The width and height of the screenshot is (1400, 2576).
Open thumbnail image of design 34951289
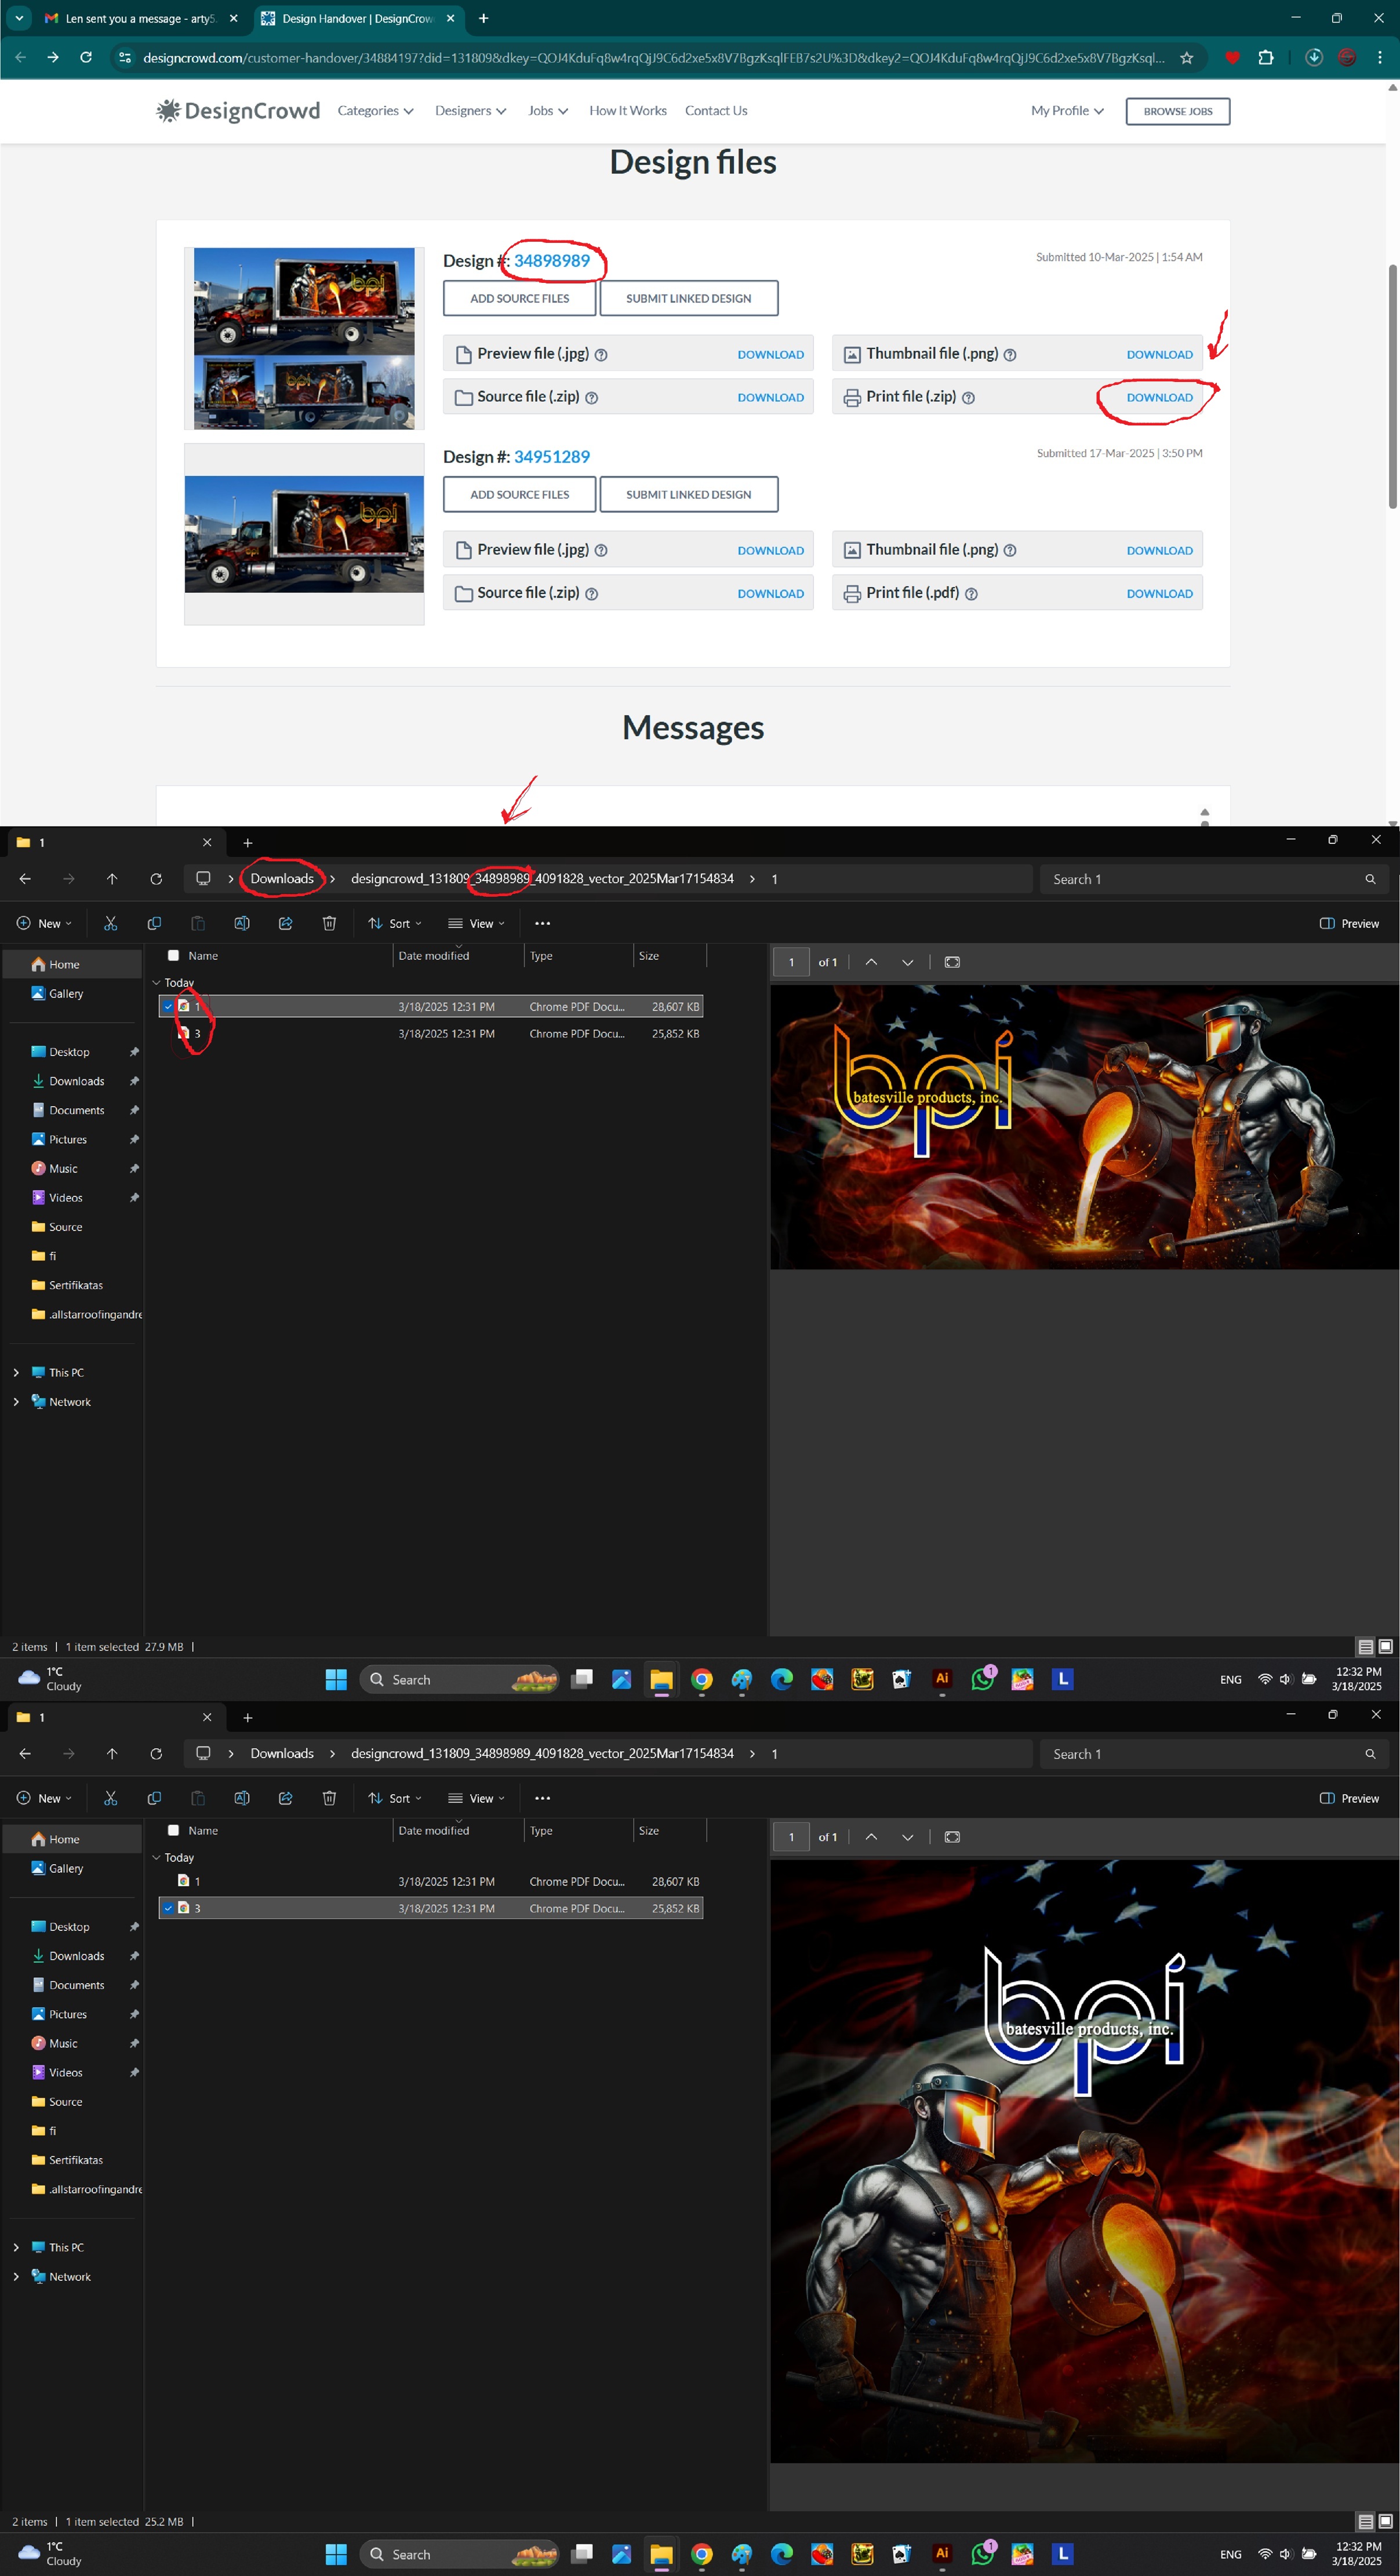(x=304, y=534)
